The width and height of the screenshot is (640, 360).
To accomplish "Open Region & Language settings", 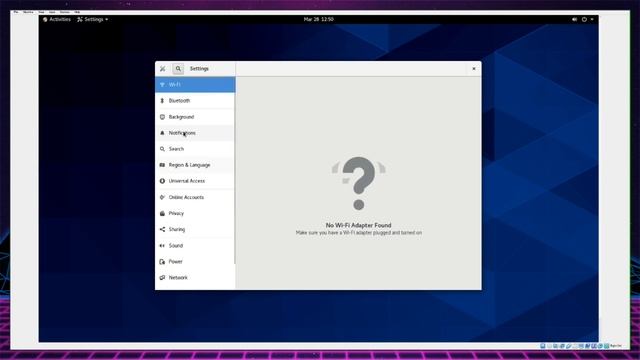I will coord(195,165).
